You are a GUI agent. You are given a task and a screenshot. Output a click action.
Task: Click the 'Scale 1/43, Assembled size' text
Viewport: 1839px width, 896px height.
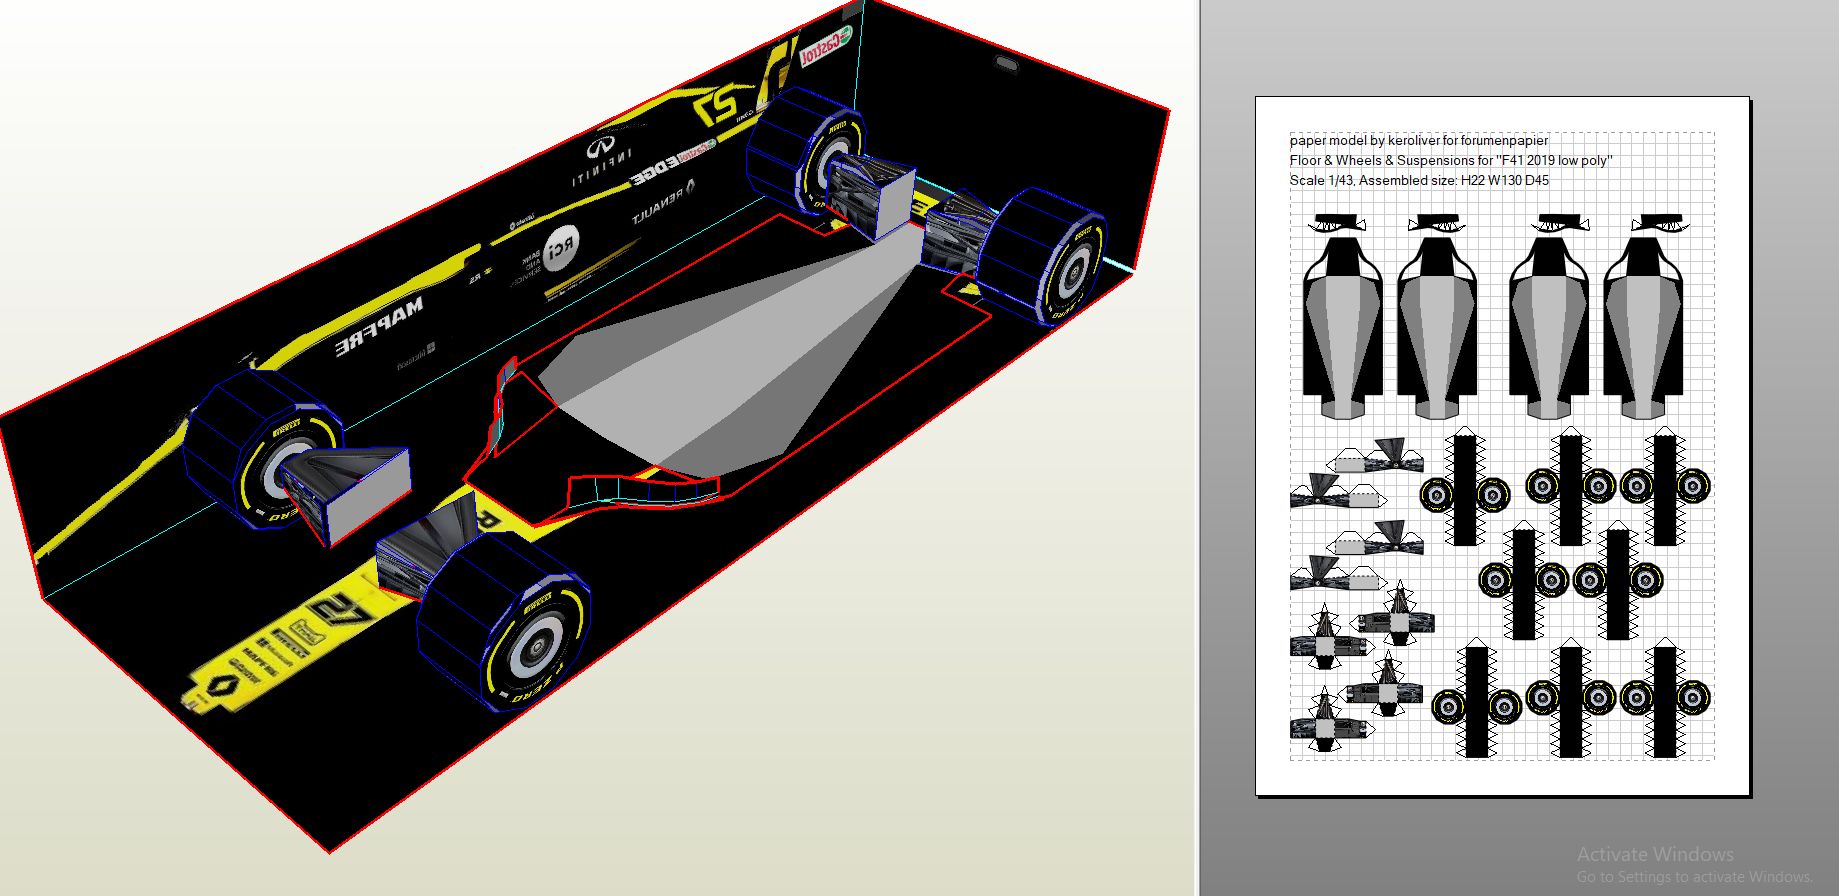pyautogui.click(x=1419, y=180)
